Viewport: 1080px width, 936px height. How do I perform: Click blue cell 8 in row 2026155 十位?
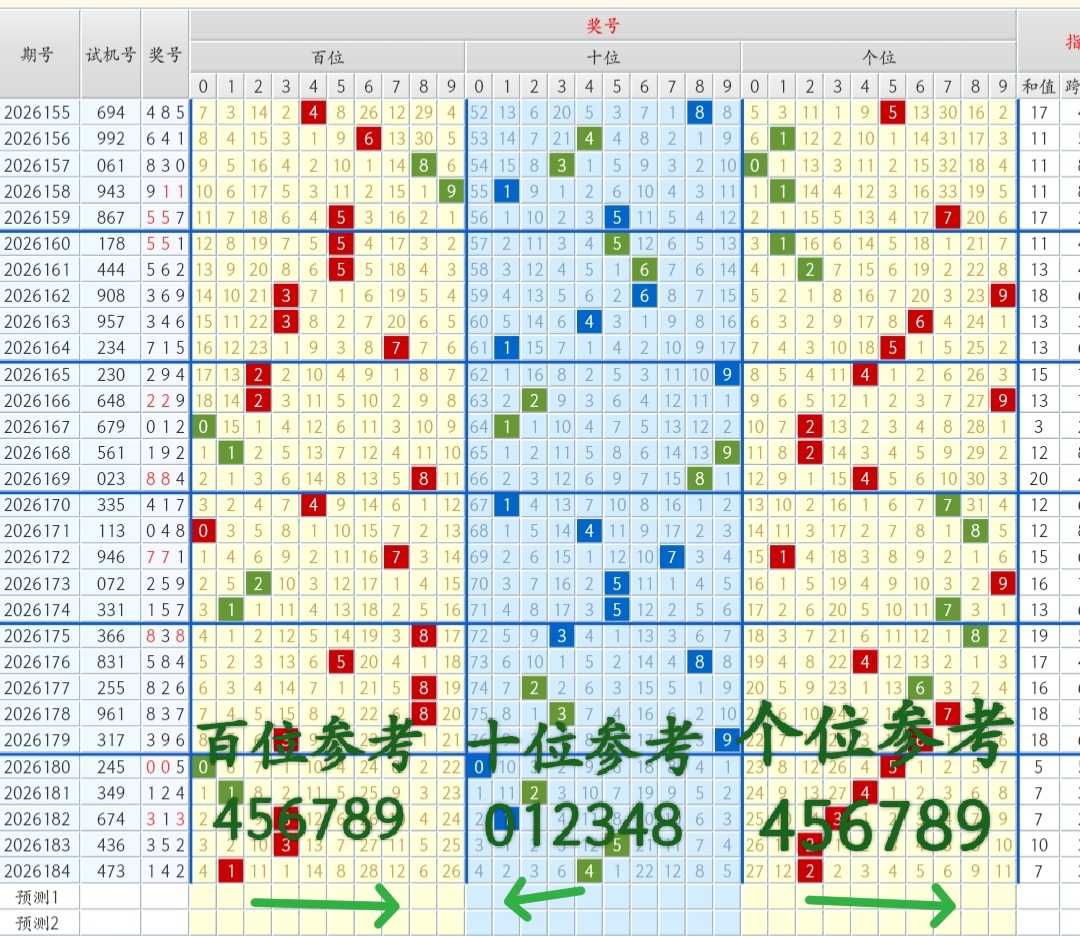699,112
